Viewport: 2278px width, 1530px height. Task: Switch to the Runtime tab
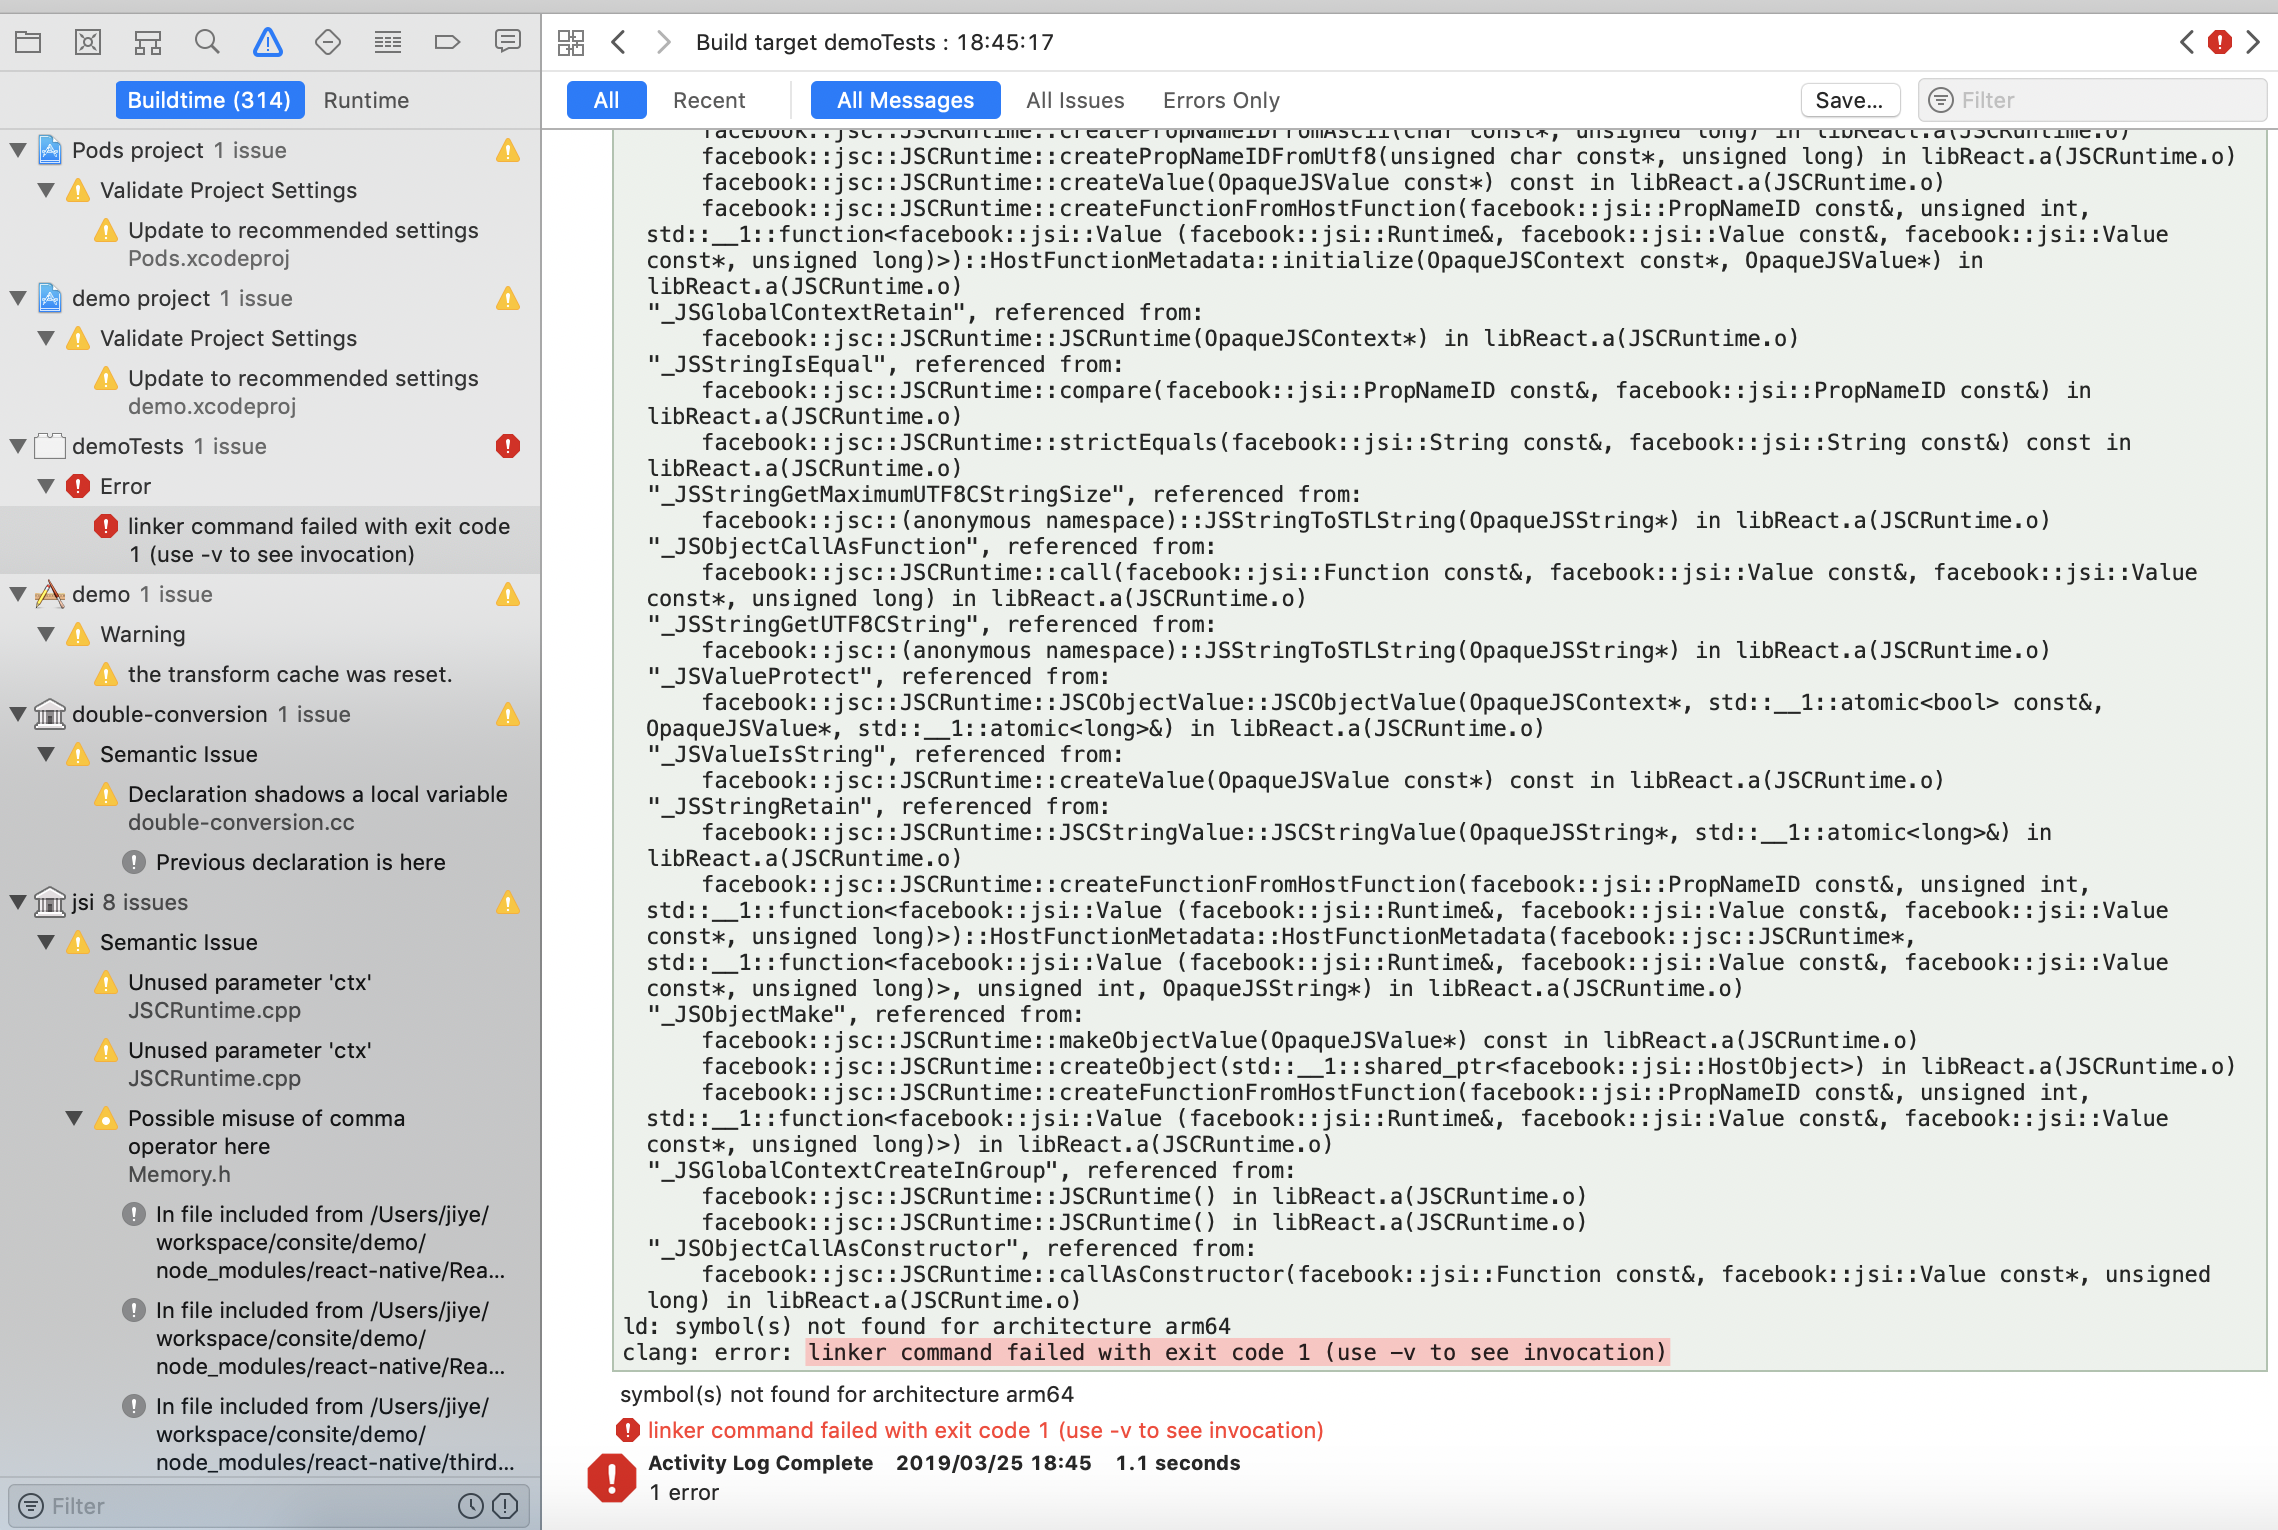point(366,100)
